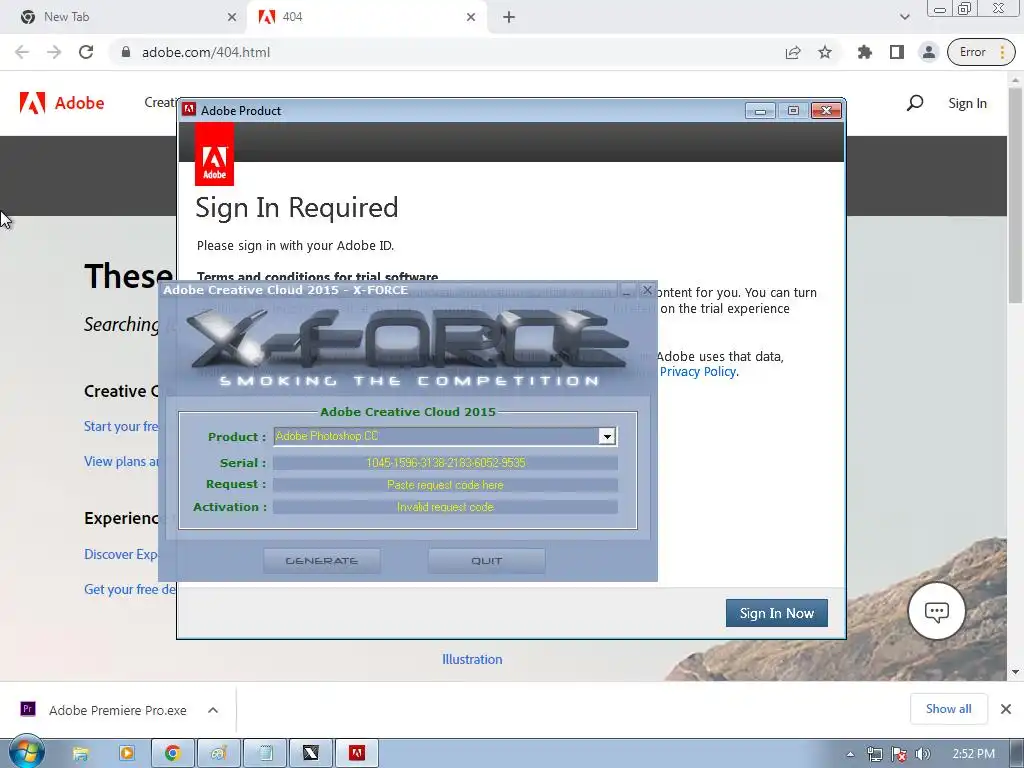Click the Start your free link on the page
Image resolution: width=1024 pixels, height=768 pixels.
click(121, 426)
